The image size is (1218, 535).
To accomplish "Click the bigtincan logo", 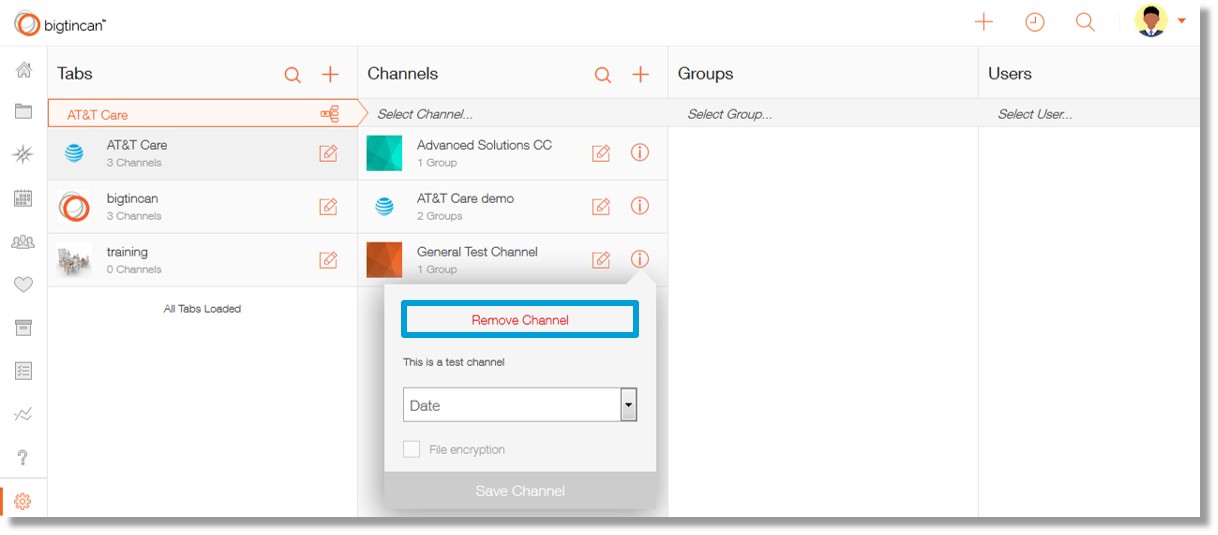I will [x=60, y=23].
